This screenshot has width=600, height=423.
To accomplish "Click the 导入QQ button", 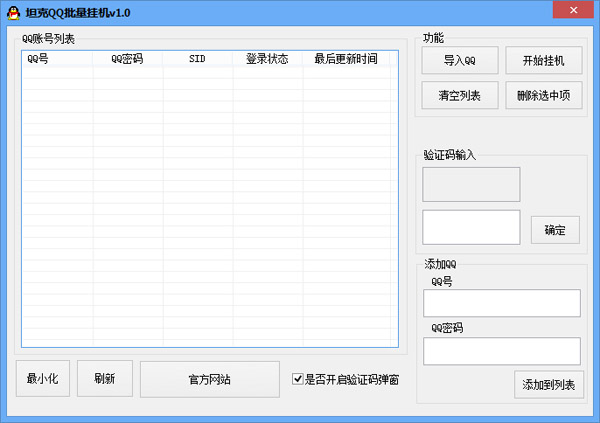I will tap(459, 62).
